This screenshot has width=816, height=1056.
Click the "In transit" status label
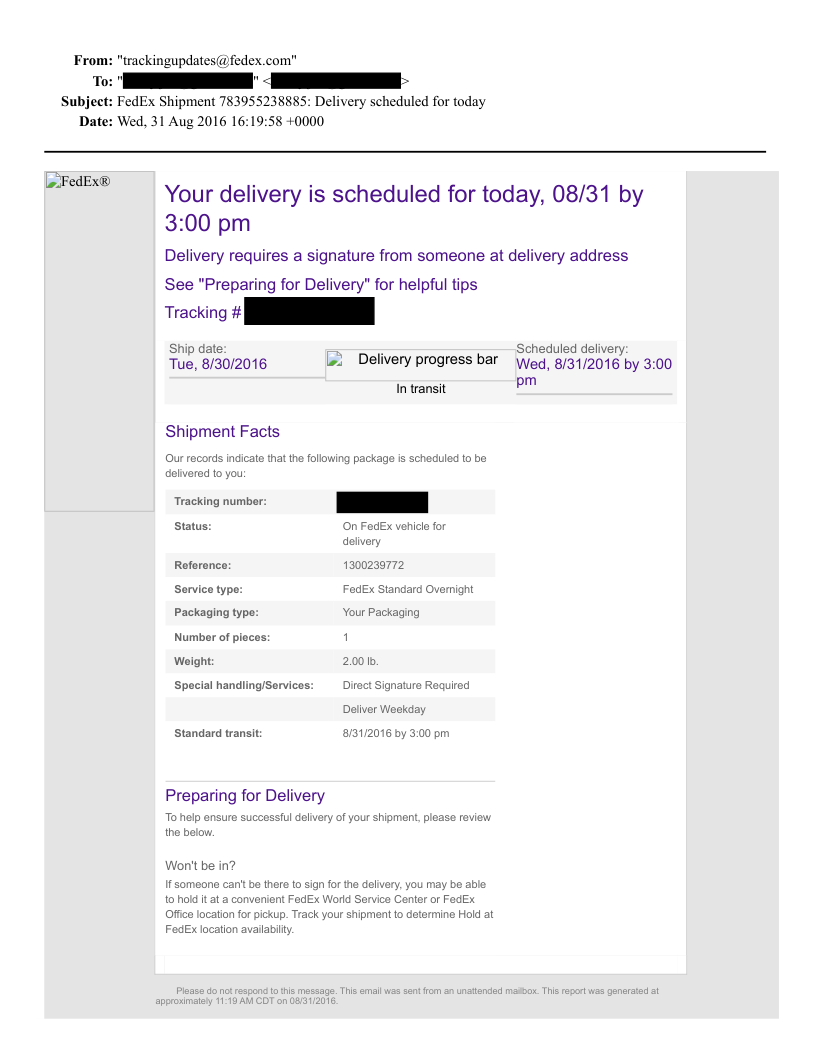click(x=421, y=389)
